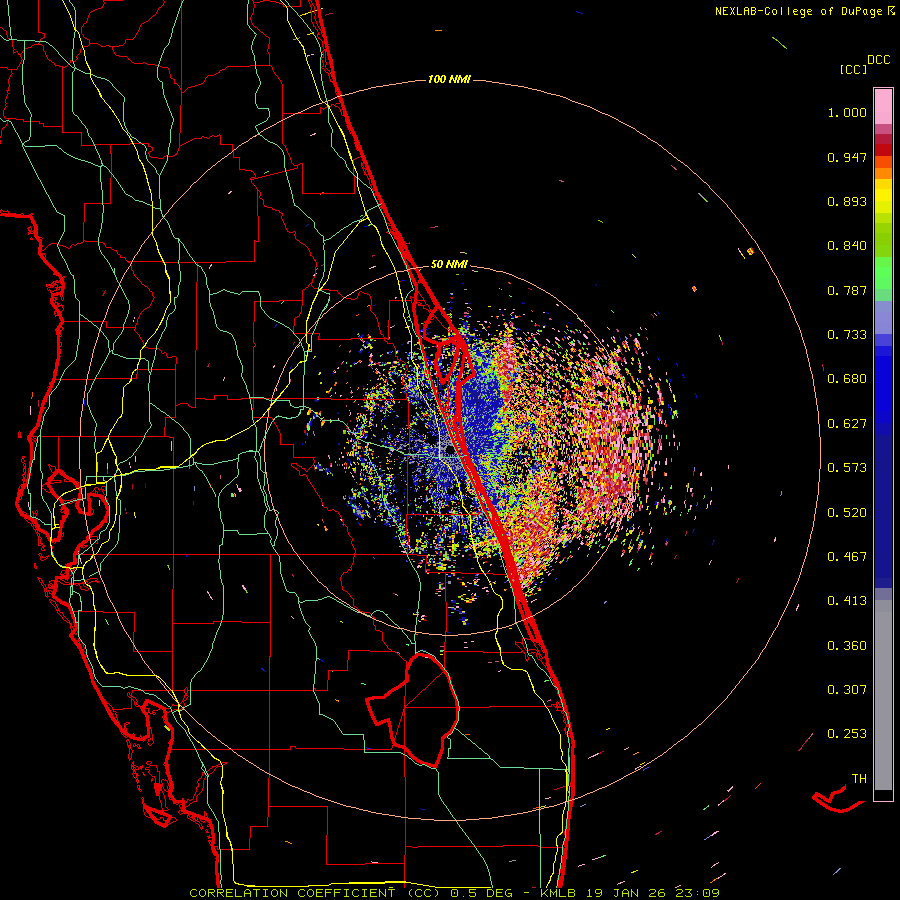Pick the bright green swatch near 0.800
This screenshot has height=900, width=900.
pyautogui.click(x=883, y=273)
